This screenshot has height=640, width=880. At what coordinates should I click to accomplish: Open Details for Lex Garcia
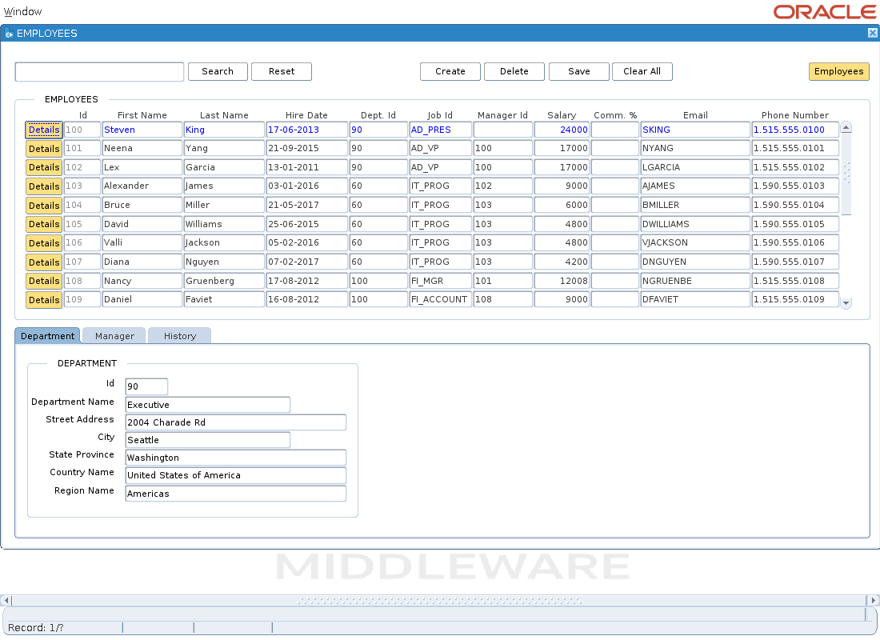44,167
